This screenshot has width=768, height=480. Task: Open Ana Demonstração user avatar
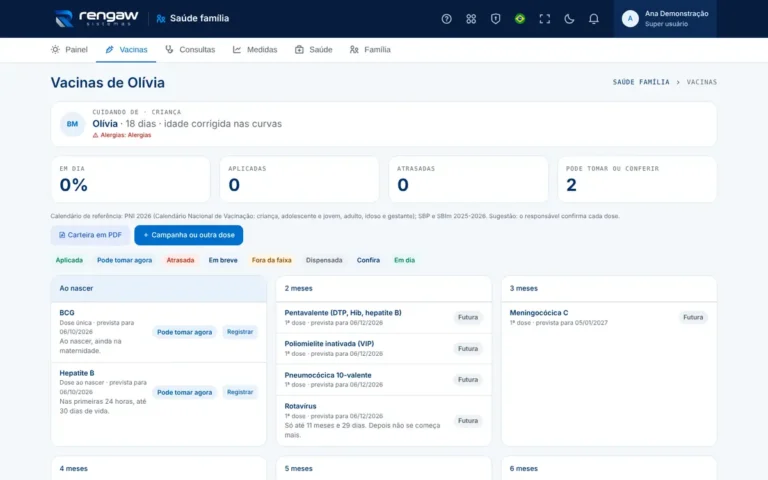pos(630,19)
